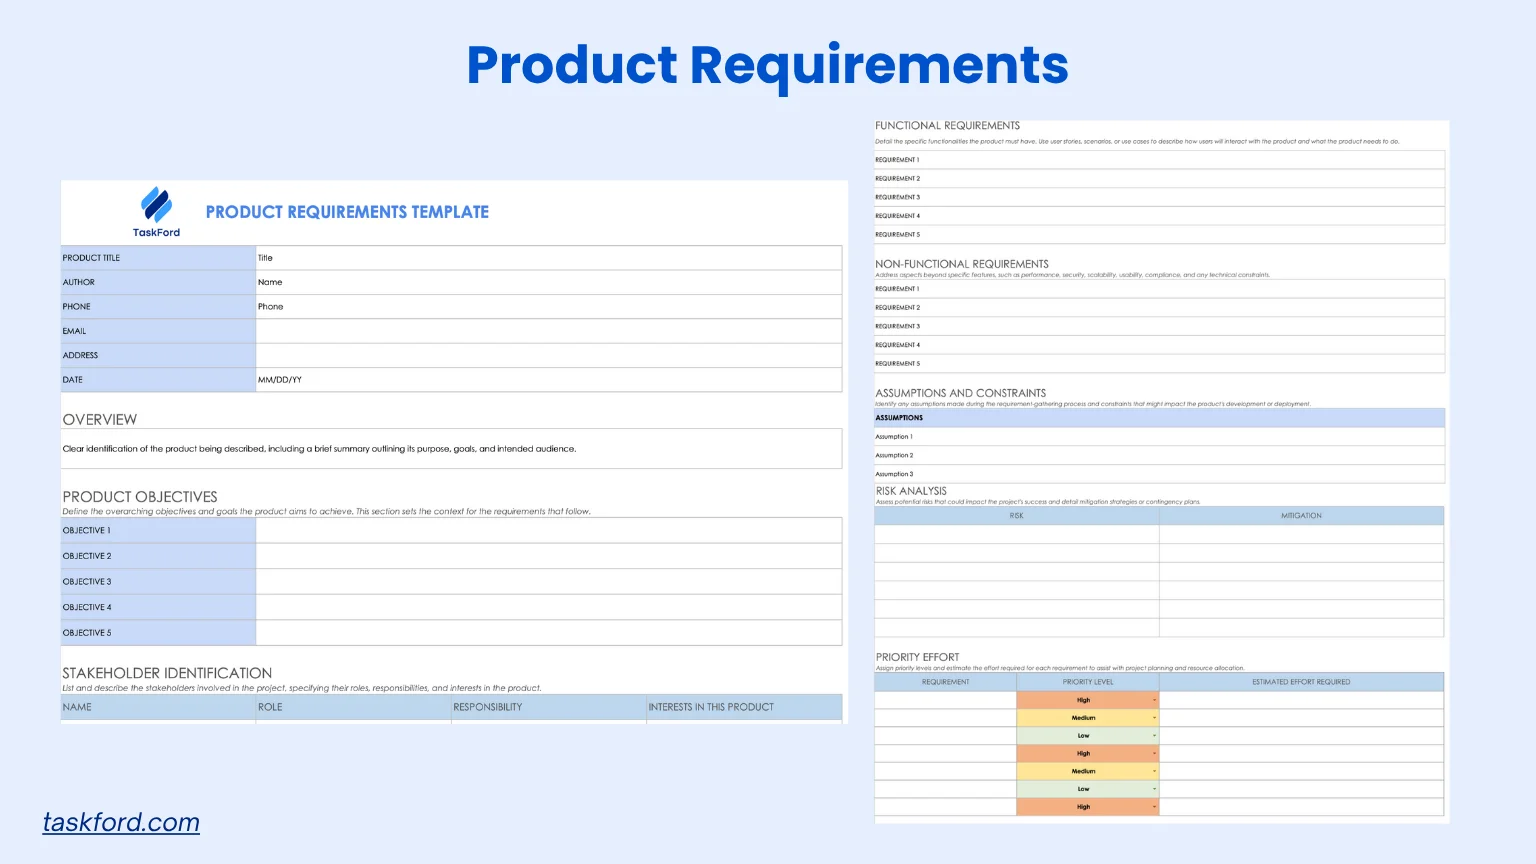The image size is (1536, 864).
Task: Click the Date field showing MM/DD/YY
Action: click(548, 380)
